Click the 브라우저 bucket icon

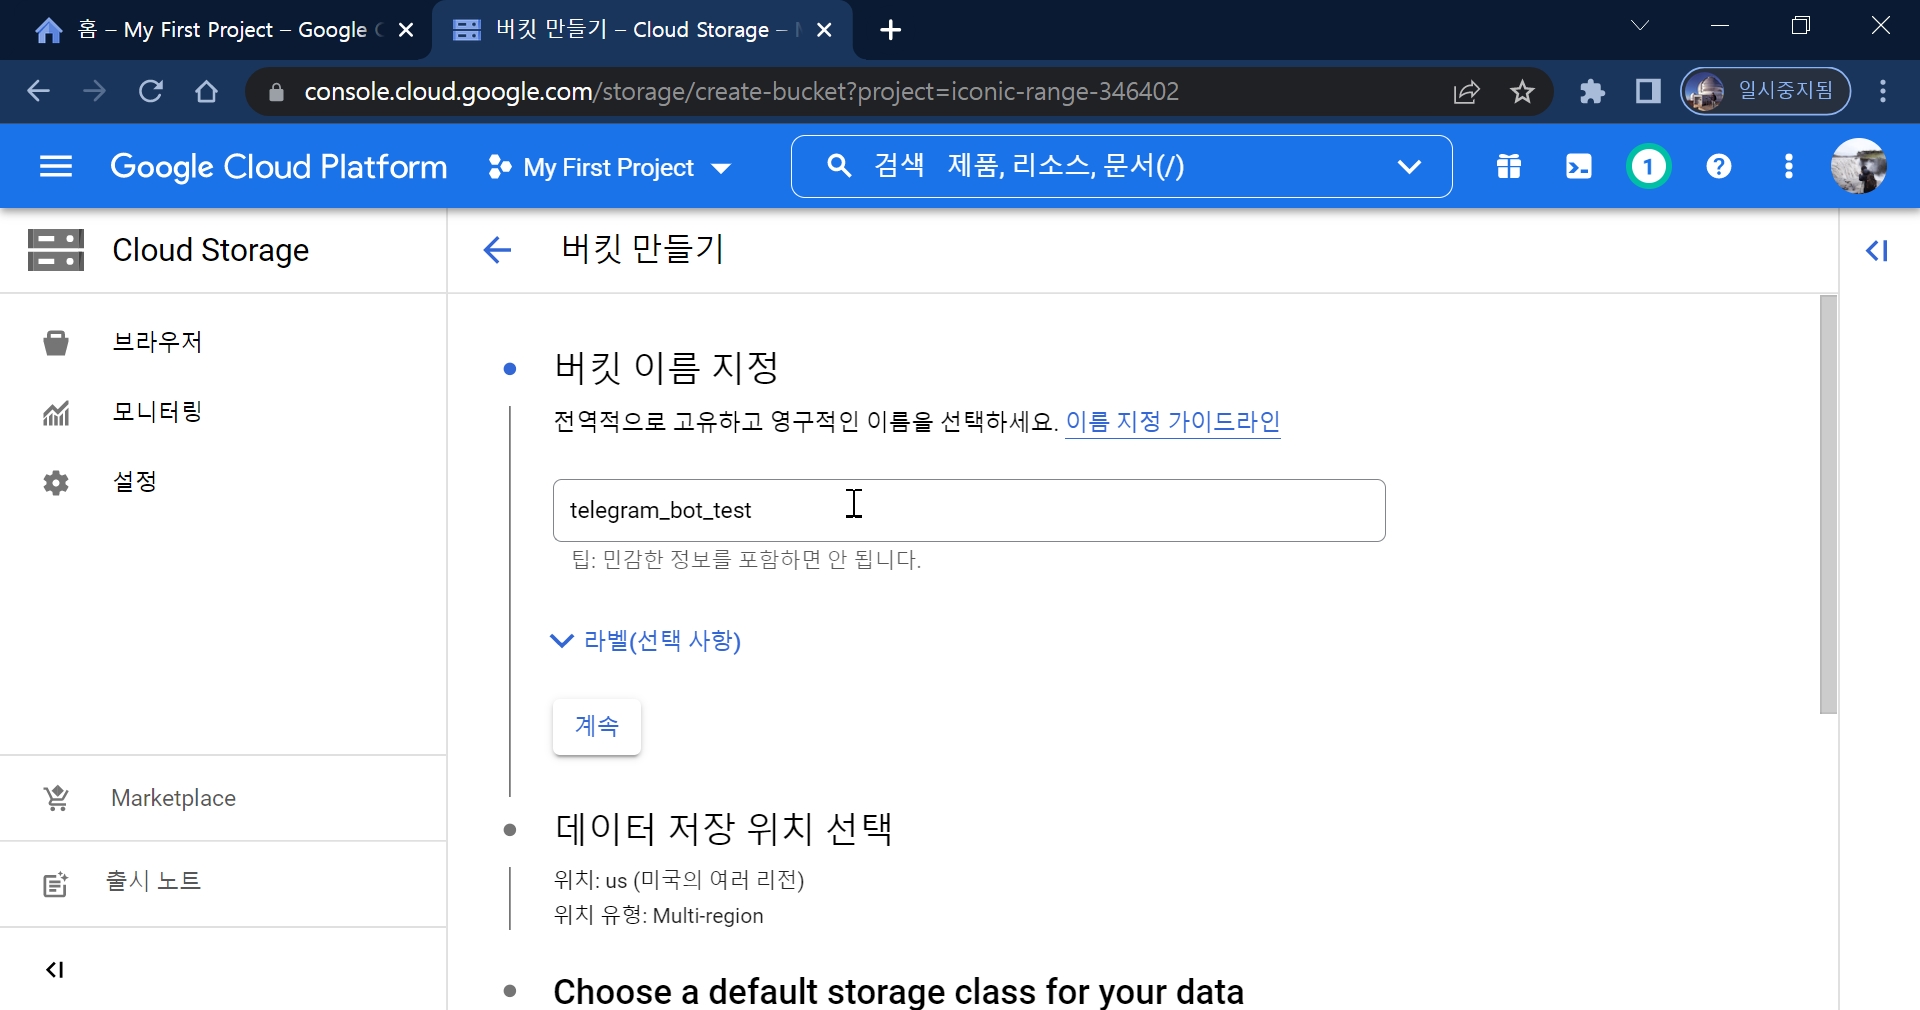56,342
